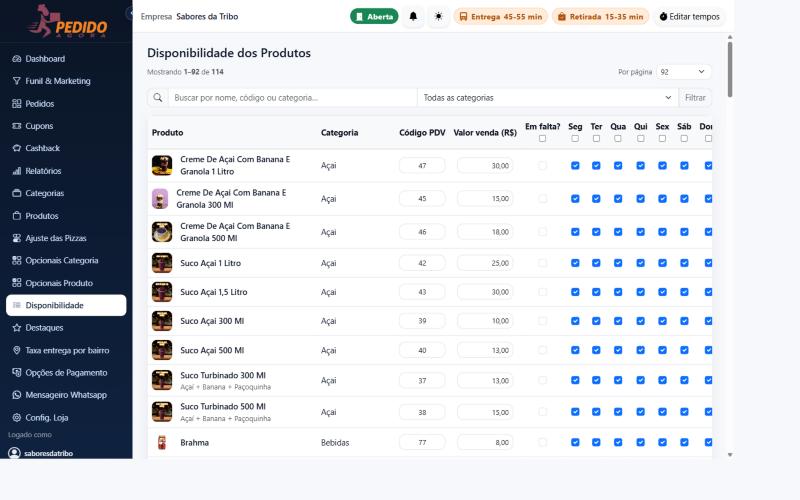Viewport: 800px width, 500px height.
Task: Click the Cashback icon
Action: (16, 148)
